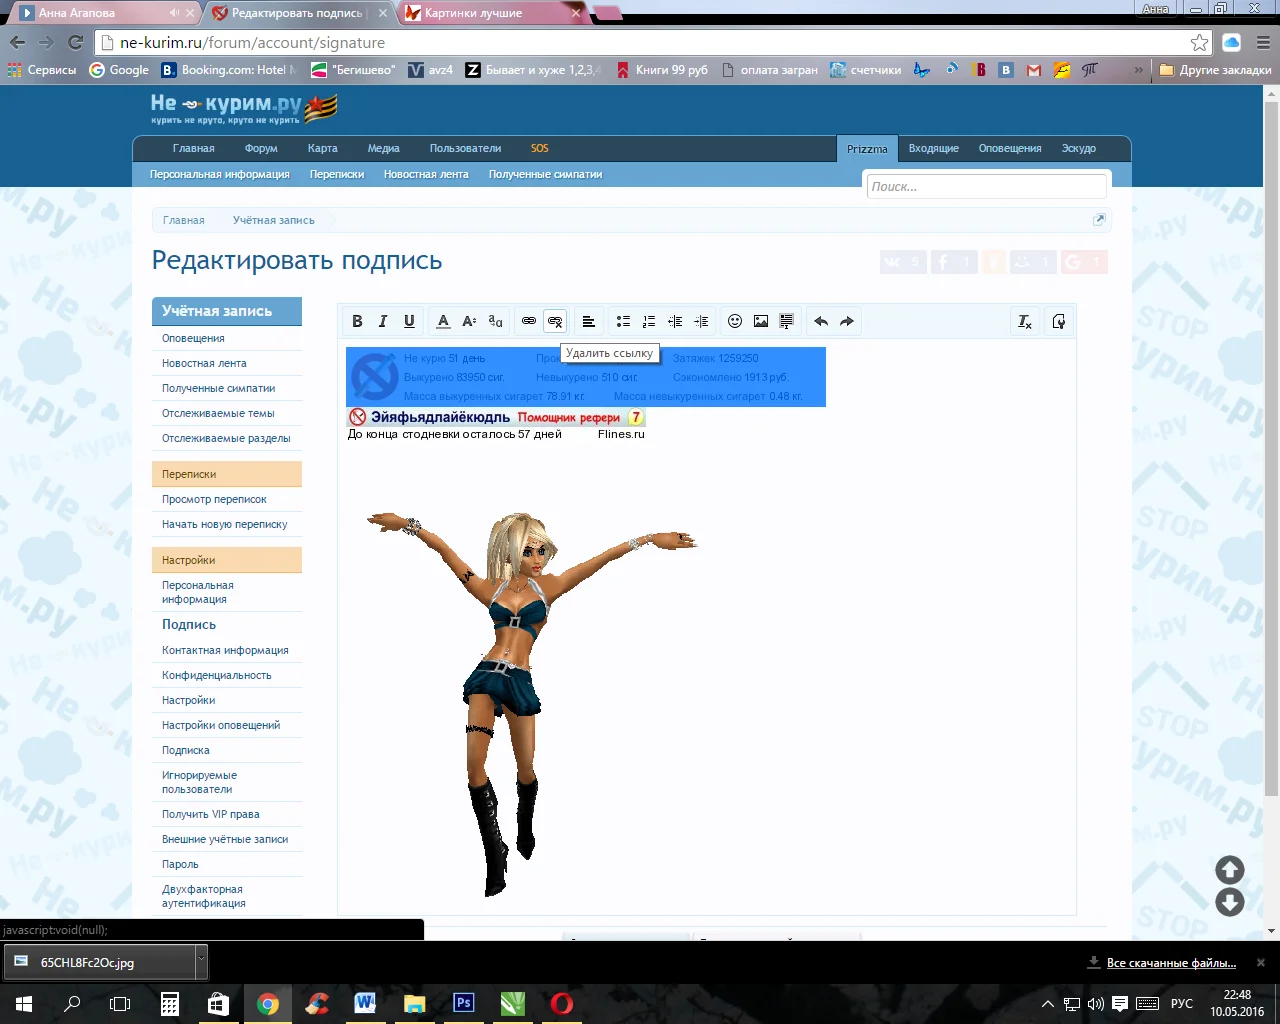
Task: Open the Медиа navigation tab
Action: coord(383,148)
